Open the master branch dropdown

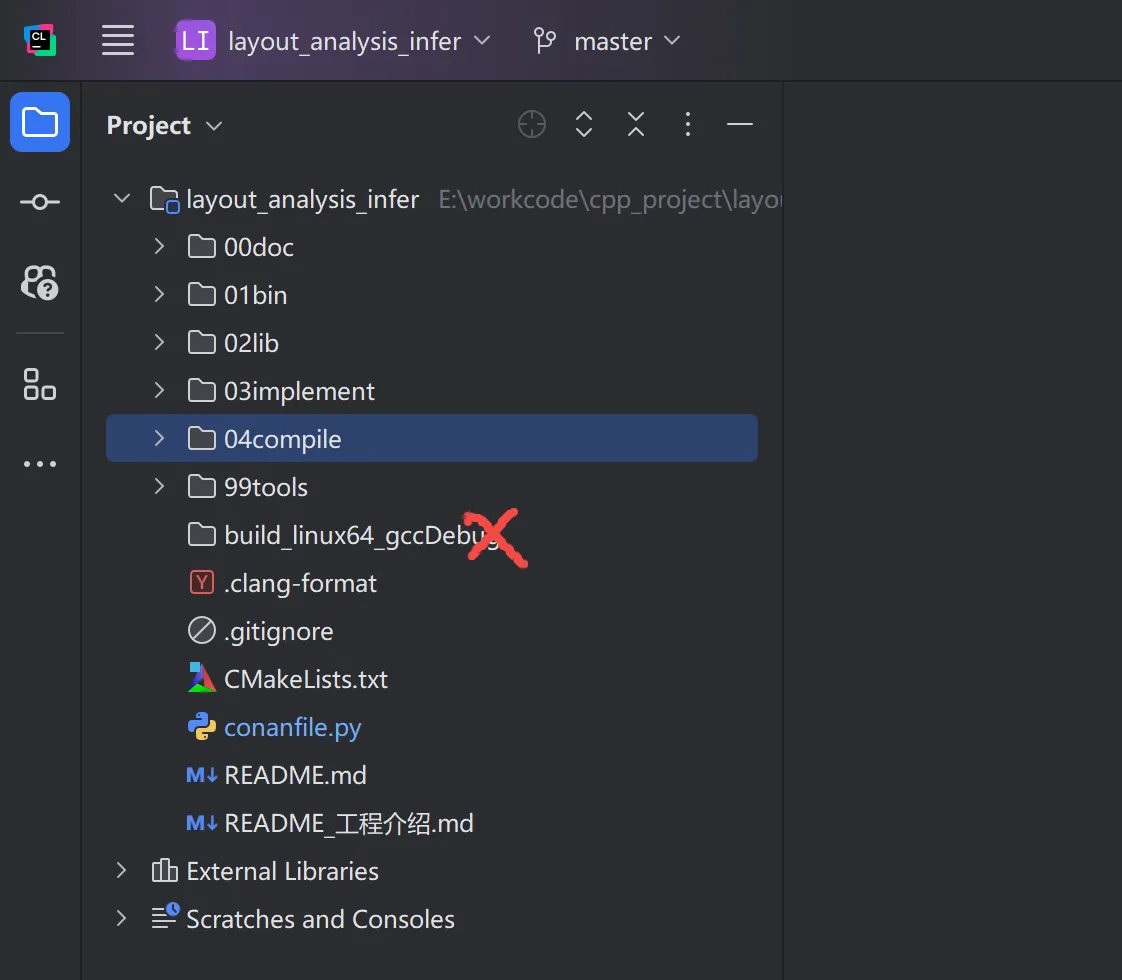tap(607, 41)
